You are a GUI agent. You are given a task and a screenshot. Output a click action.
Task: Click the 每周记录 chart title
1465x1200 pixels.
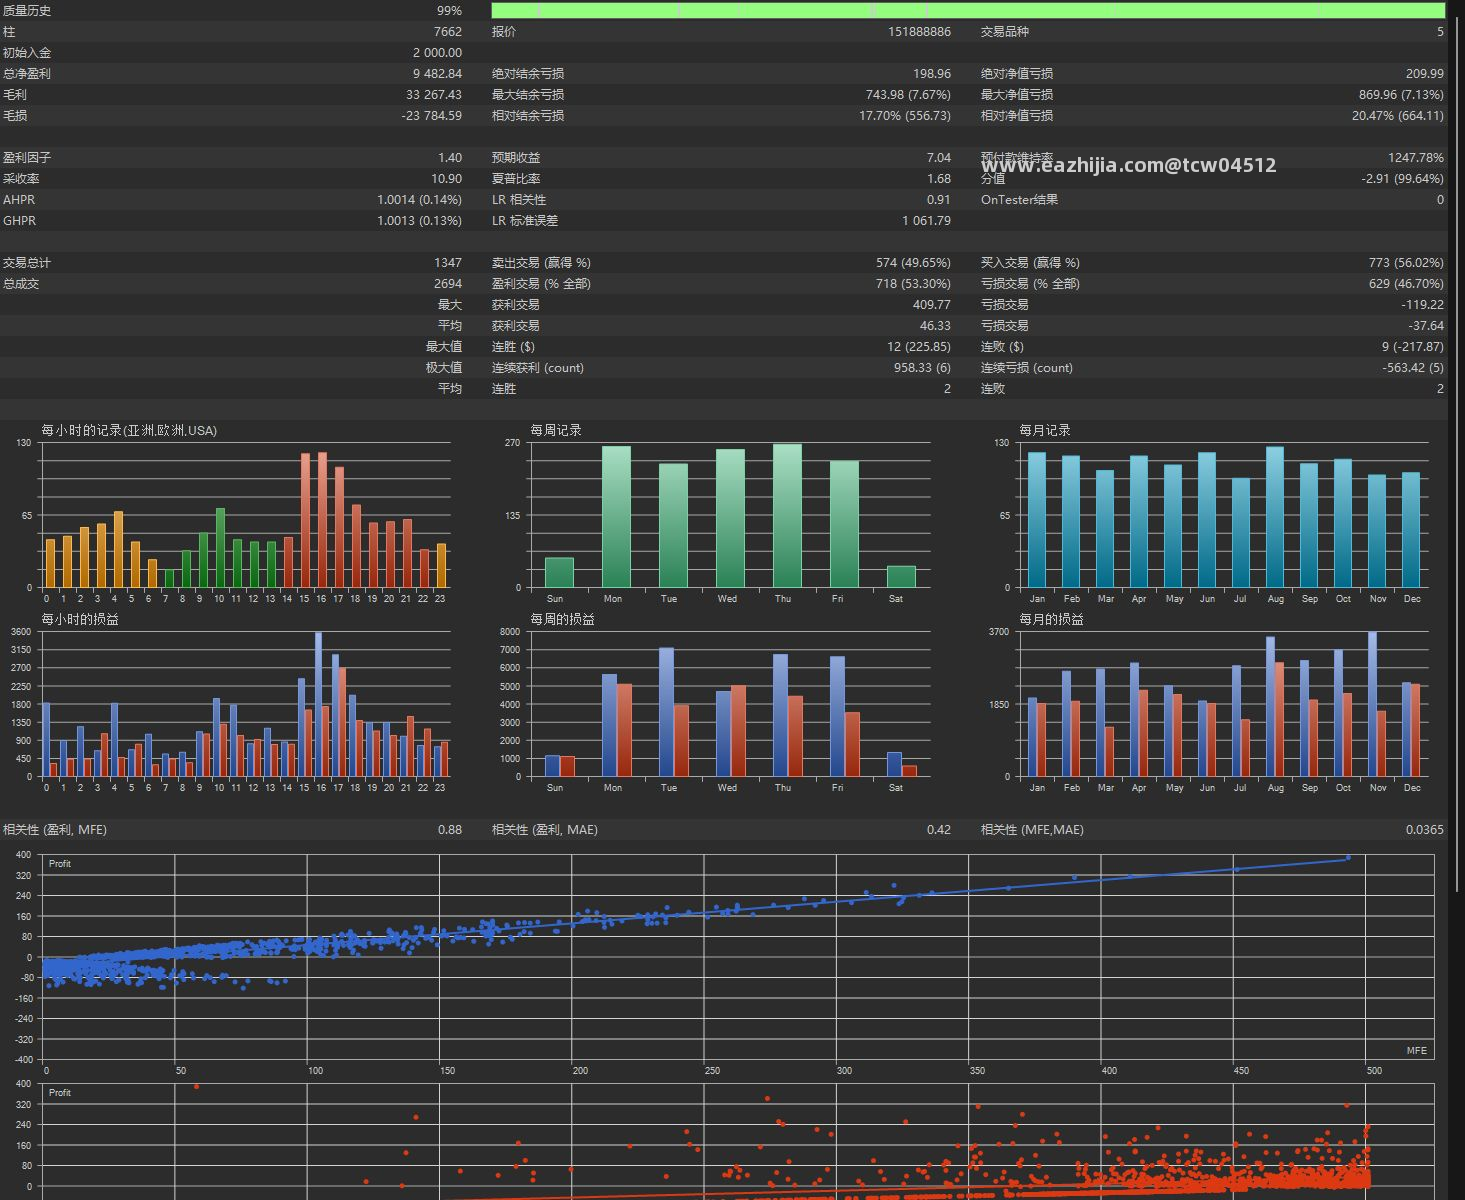(x=556, y=431)
